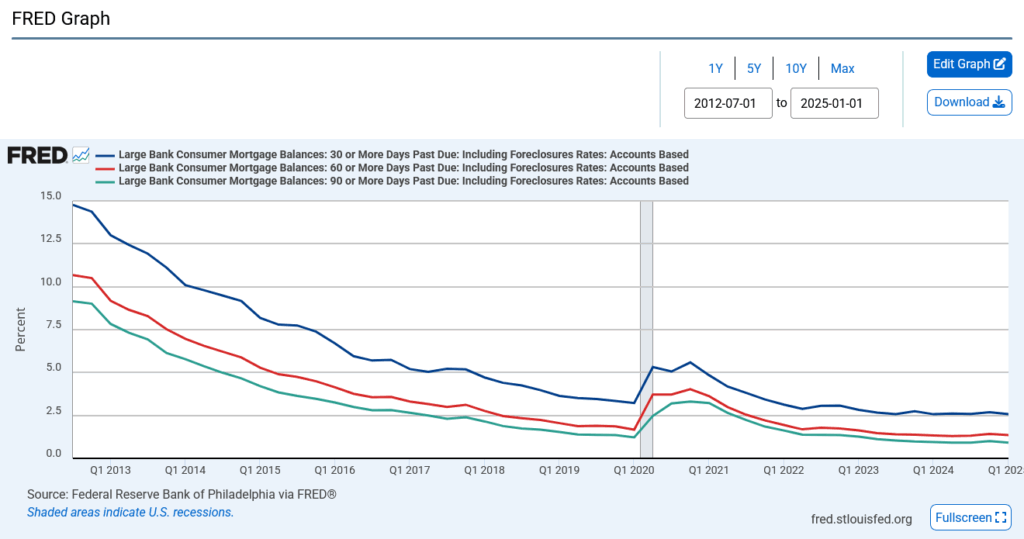This screenshot has width=1024, height=539.
Task: Click the Edit Graph pencil icon
Action: [x=999, y=64]
